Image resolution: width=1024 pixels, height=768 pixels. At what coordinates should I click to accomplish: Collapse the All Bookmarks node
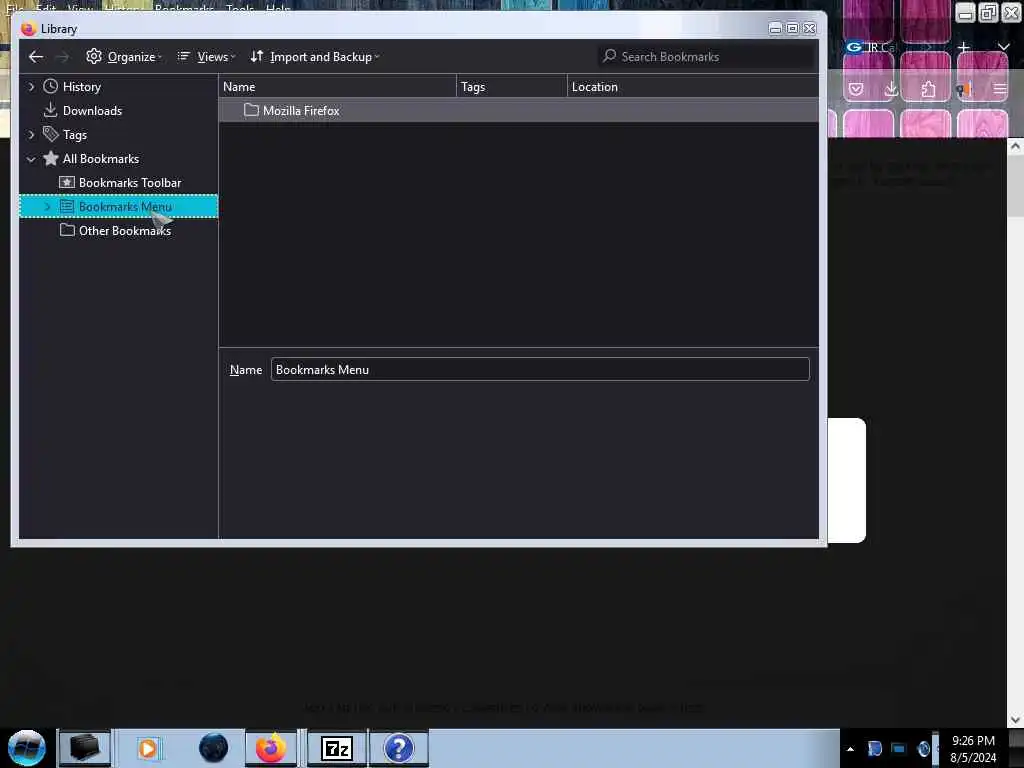[x=31, y=159]
